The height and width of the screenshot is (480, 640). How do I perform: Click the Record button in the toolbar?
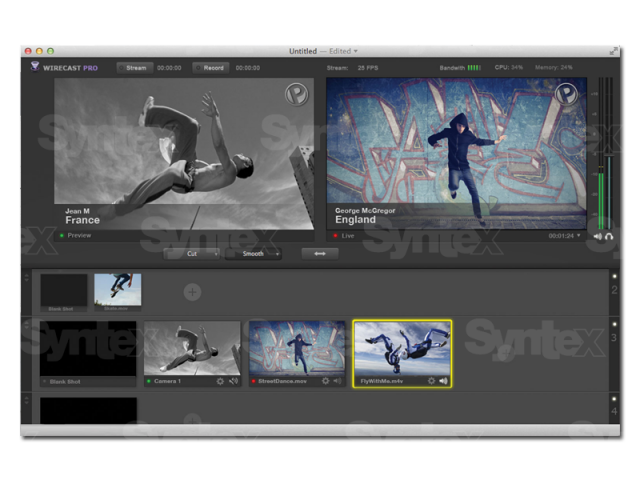coord(210,68)
